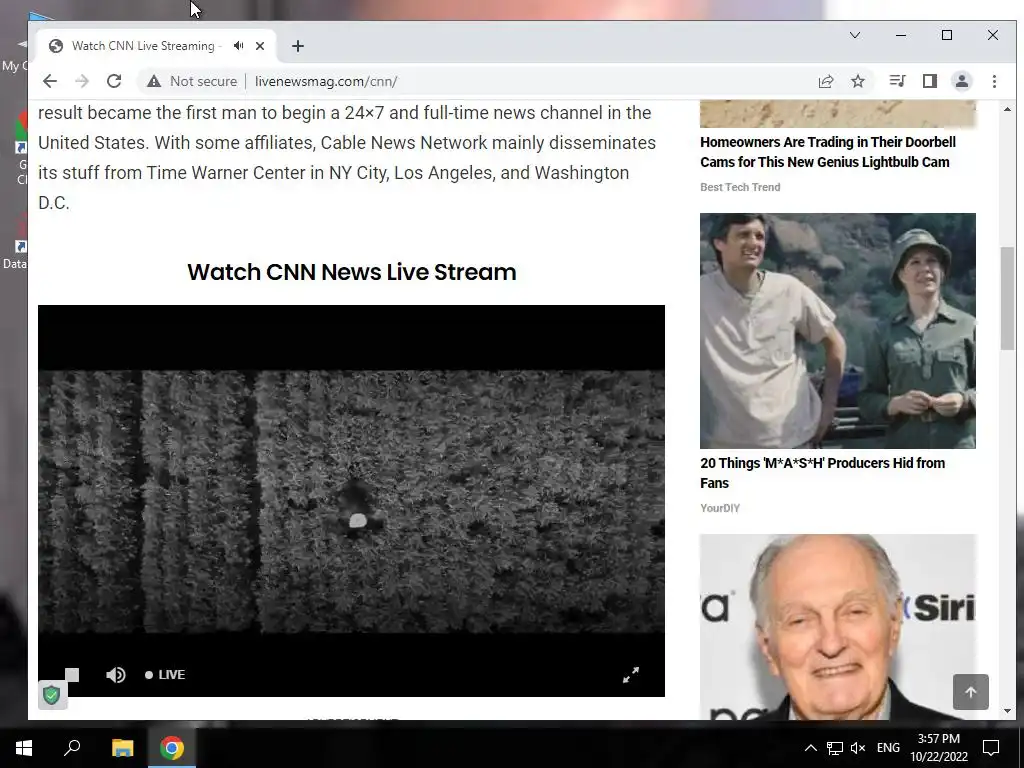Click scrollbar down arrow
The image size is (1024, 768).
(x=1007, y=711)
